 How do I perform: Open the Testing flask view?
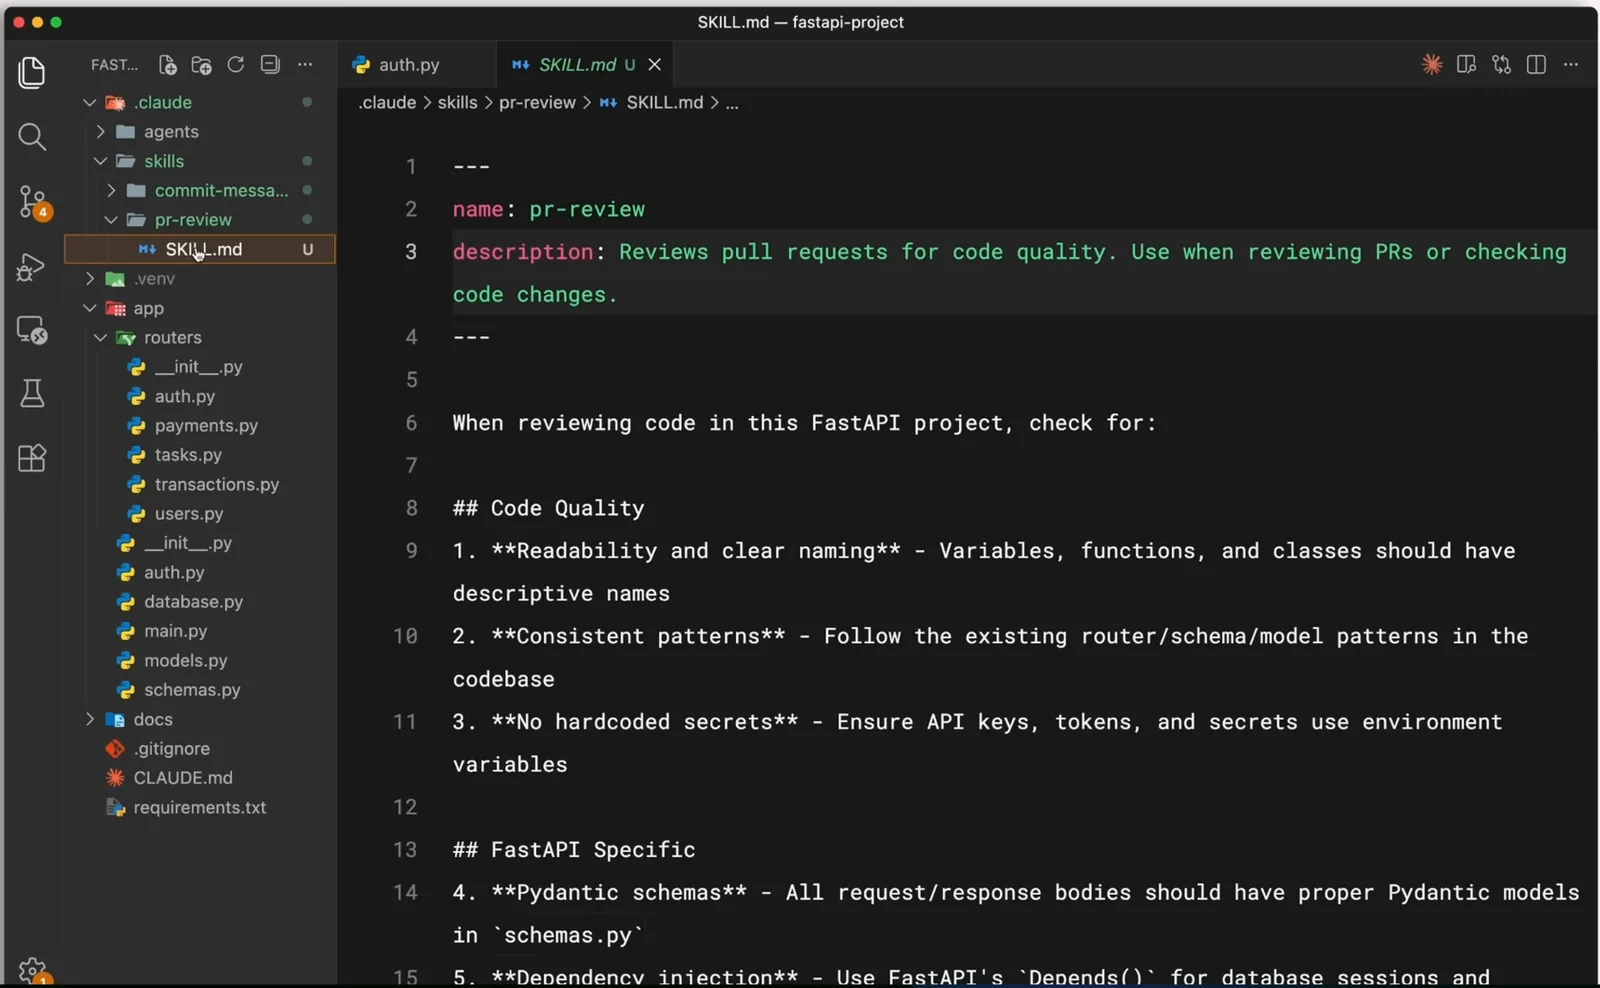pyautogui.click(x=32, y=393)
